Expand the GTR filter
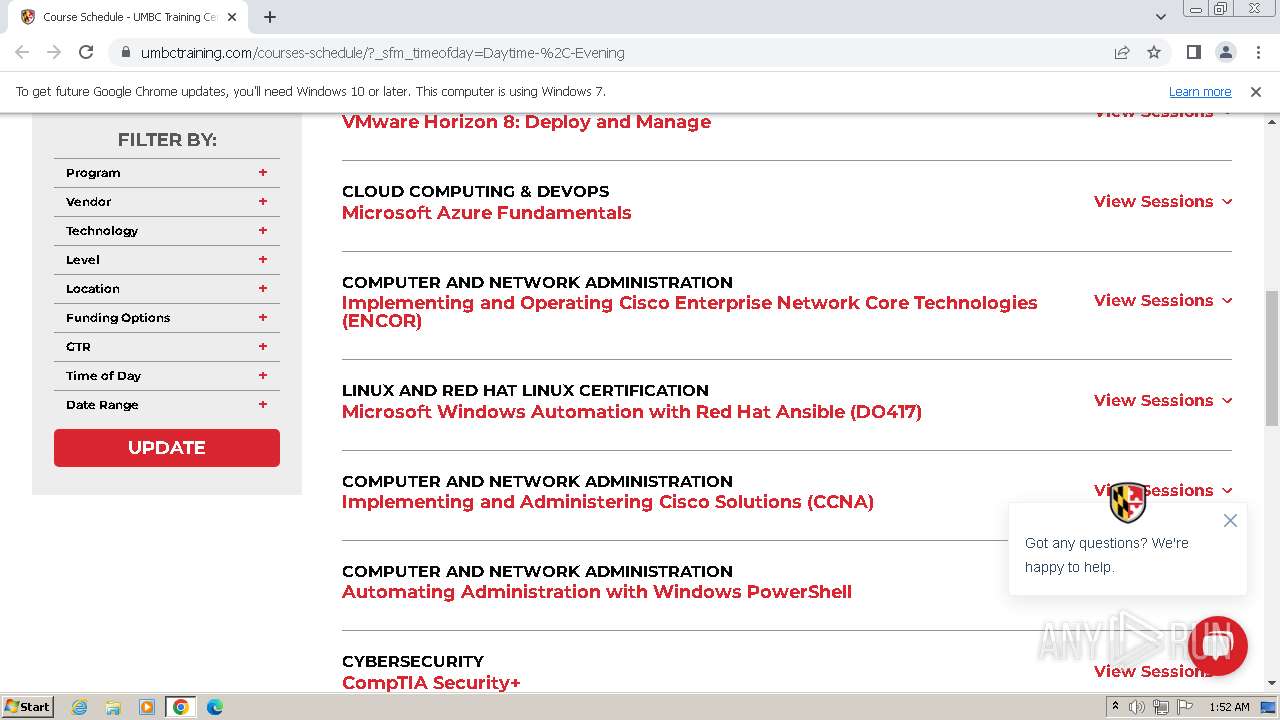This screenshot has width=1280, height=720. [x=167, y=347]
